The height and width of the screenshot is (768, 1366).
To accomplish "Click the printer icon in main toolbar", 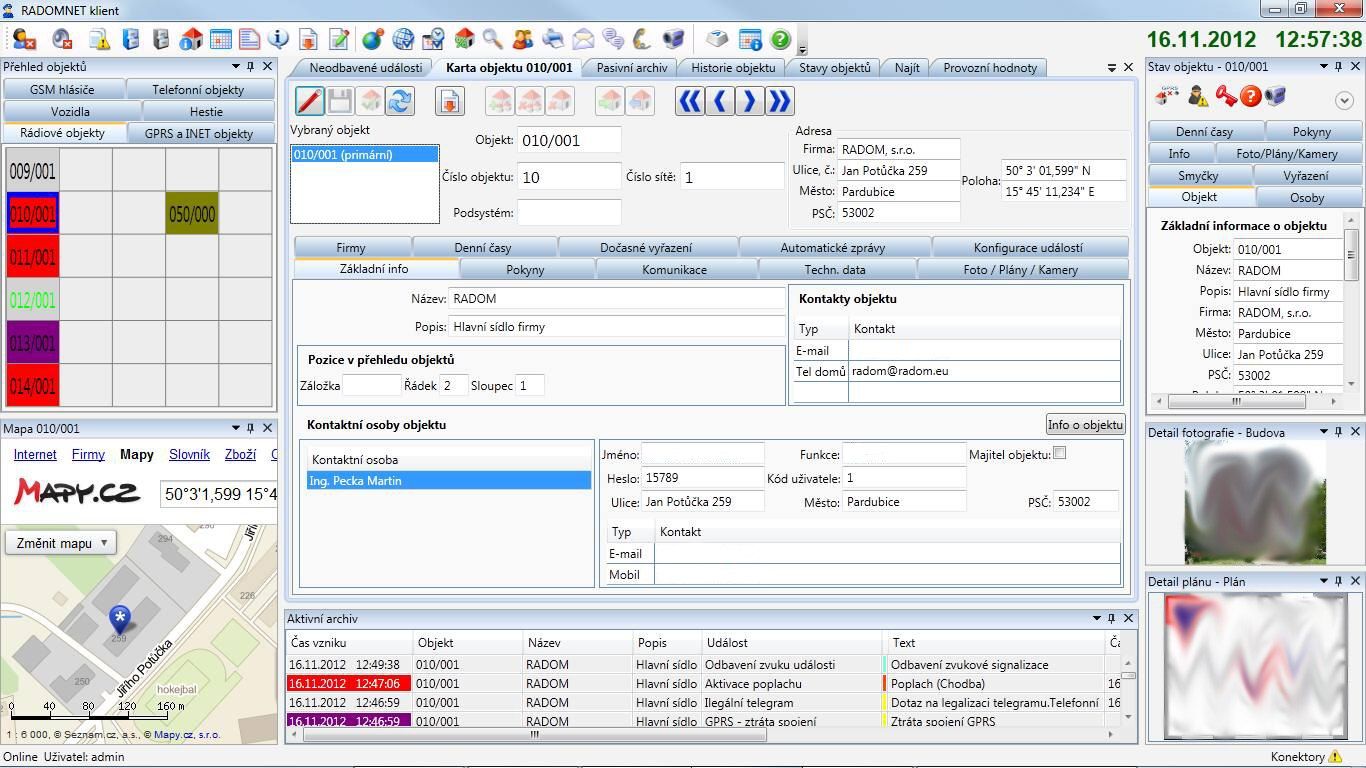I will point(553,39).
